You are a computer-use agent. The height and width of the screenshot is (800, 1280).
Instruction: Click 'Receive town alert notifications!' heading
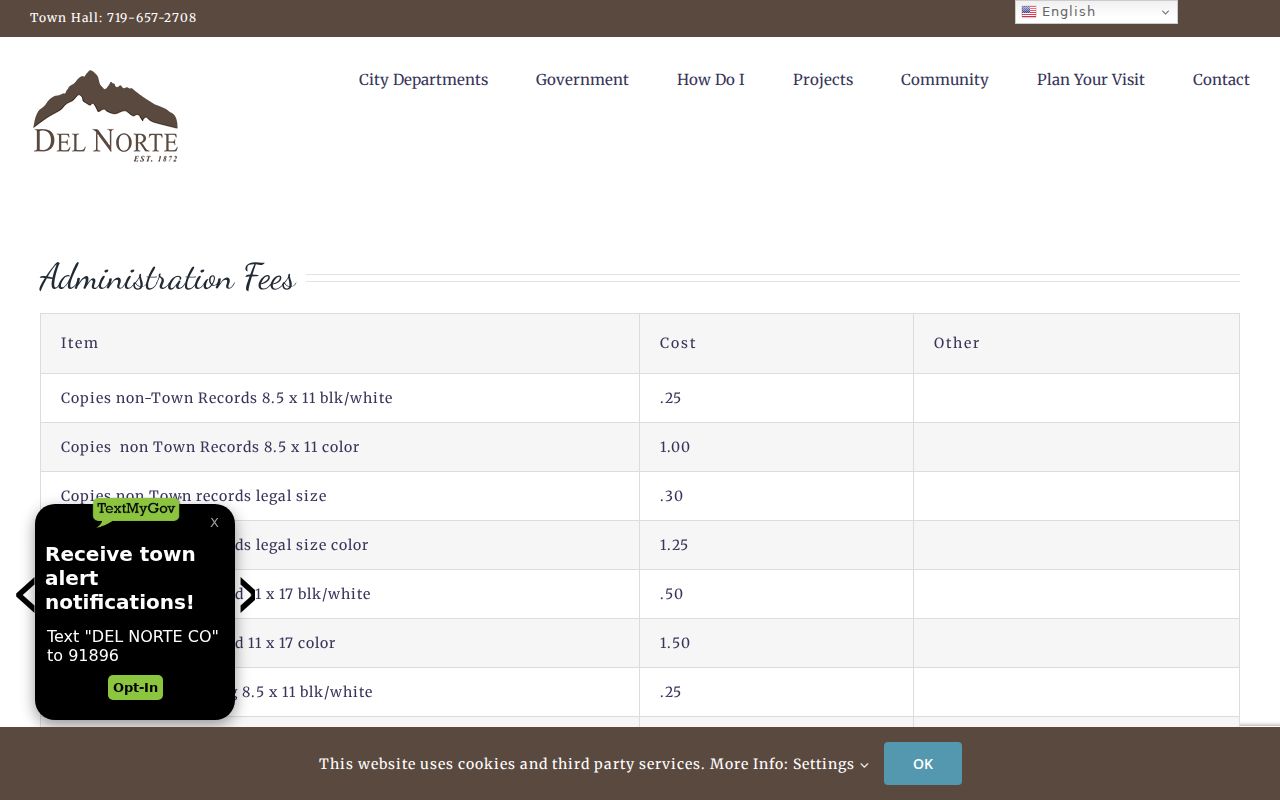[x=120, y=578]
